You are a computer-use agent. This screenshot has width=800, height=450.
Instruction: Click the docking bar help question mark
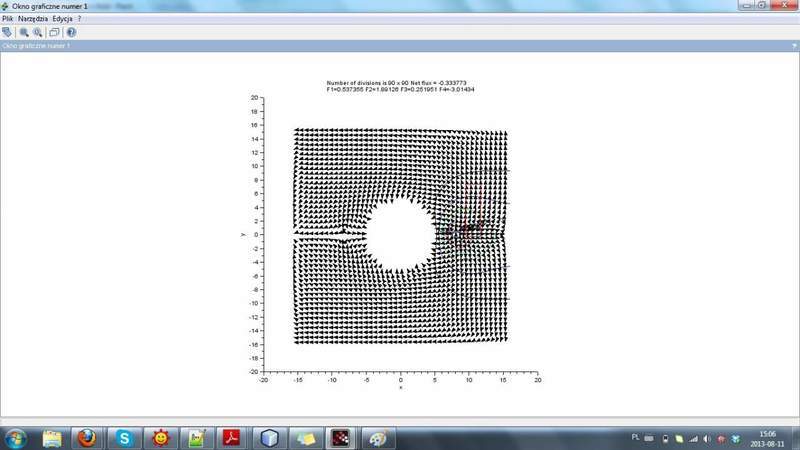click(794, 46)
